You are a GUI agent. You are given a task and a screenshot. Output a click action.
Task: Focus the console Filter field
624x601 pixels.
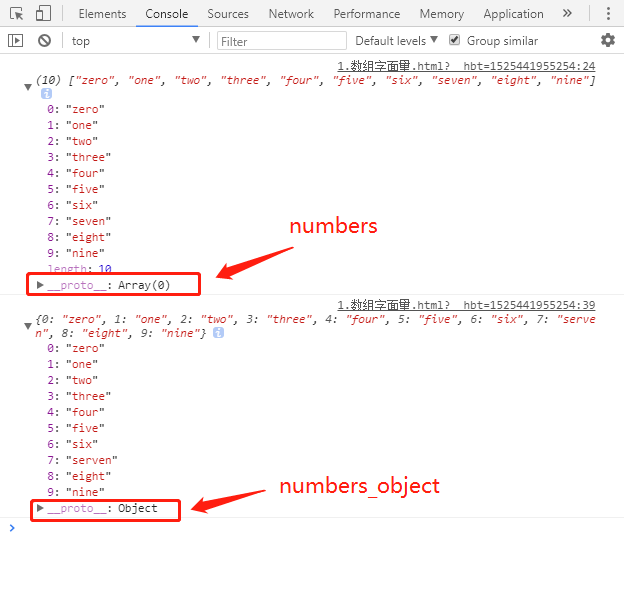(x=281, y=41)
